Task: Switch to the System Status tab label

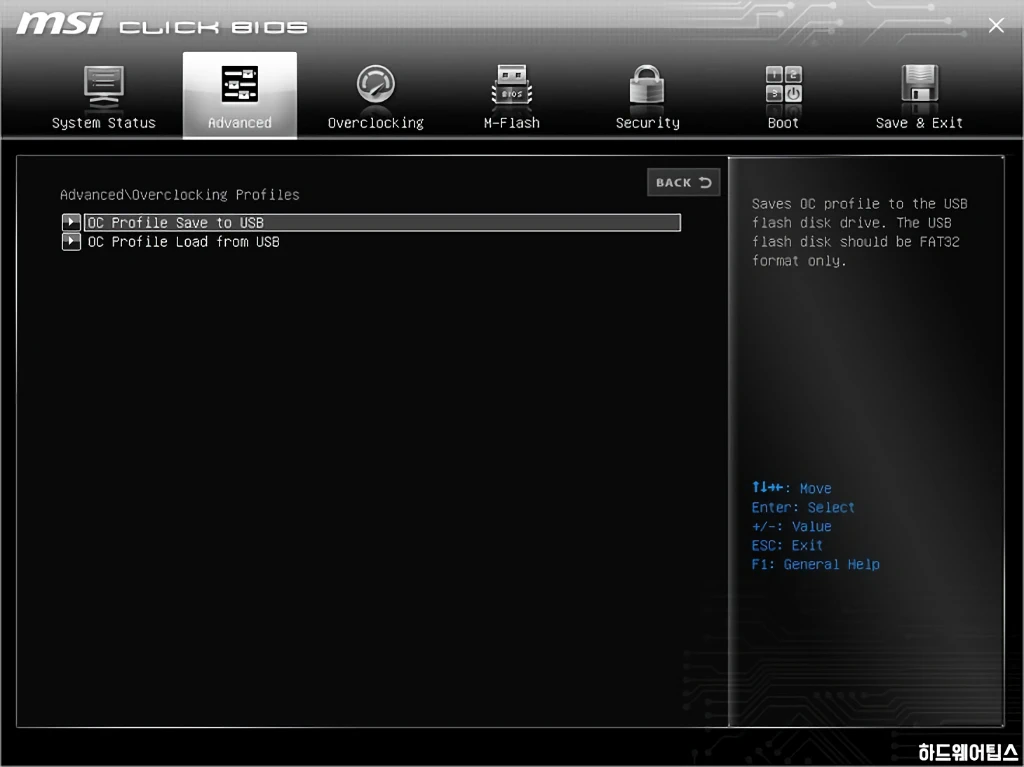Action: click(x=104, y=123)
